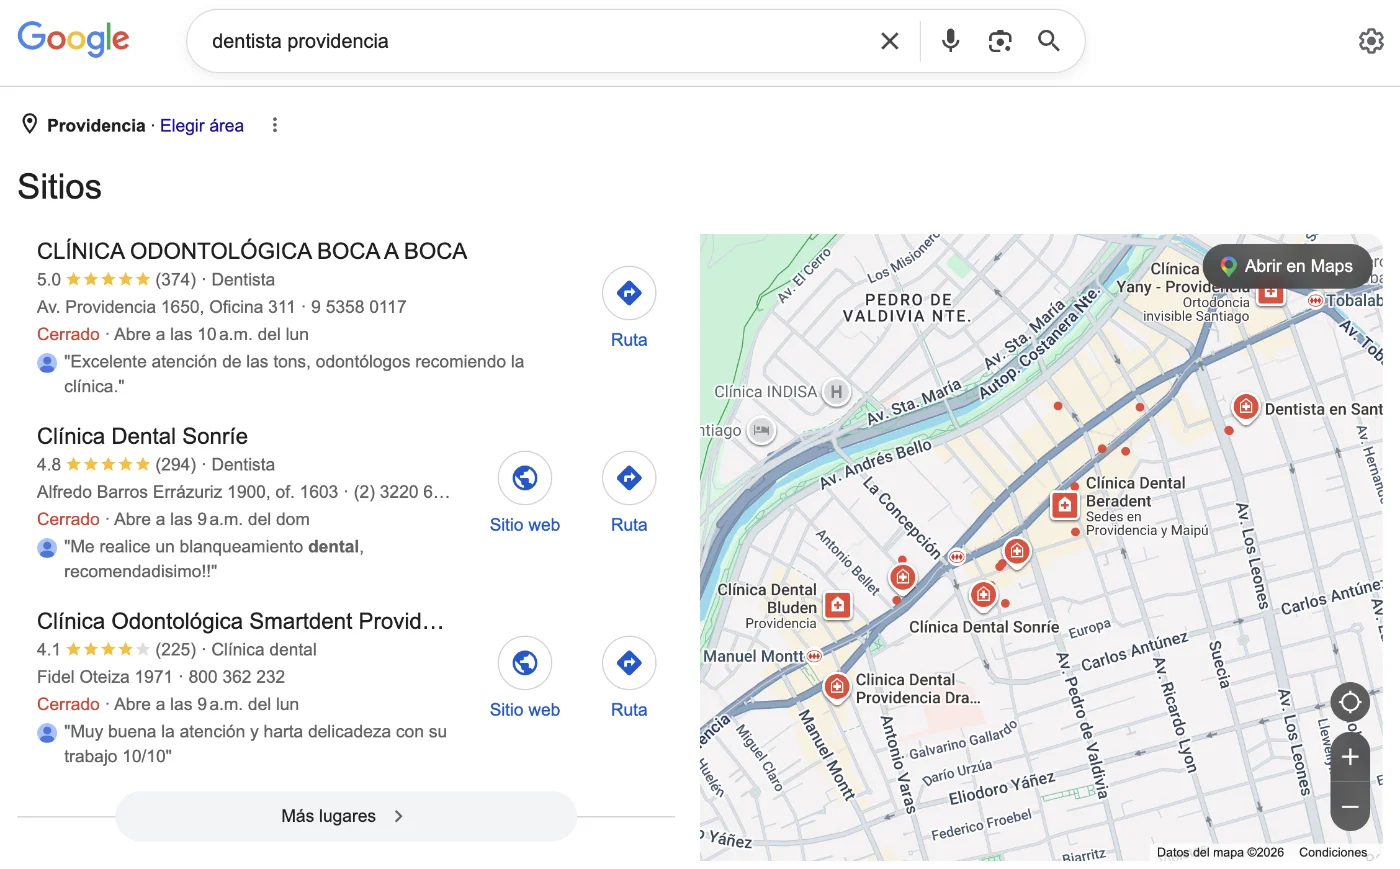Screen dimensions: 1400x869
Task: Select the Clinica Dental Providencia Dra map pin
Action: coord(837,687)
